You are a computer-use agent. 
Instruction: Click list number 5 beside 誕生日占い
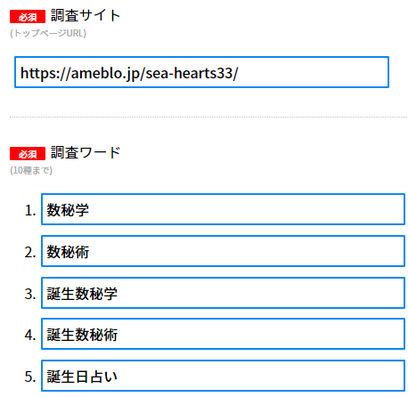pyautogui.click(x=30, y=377)
